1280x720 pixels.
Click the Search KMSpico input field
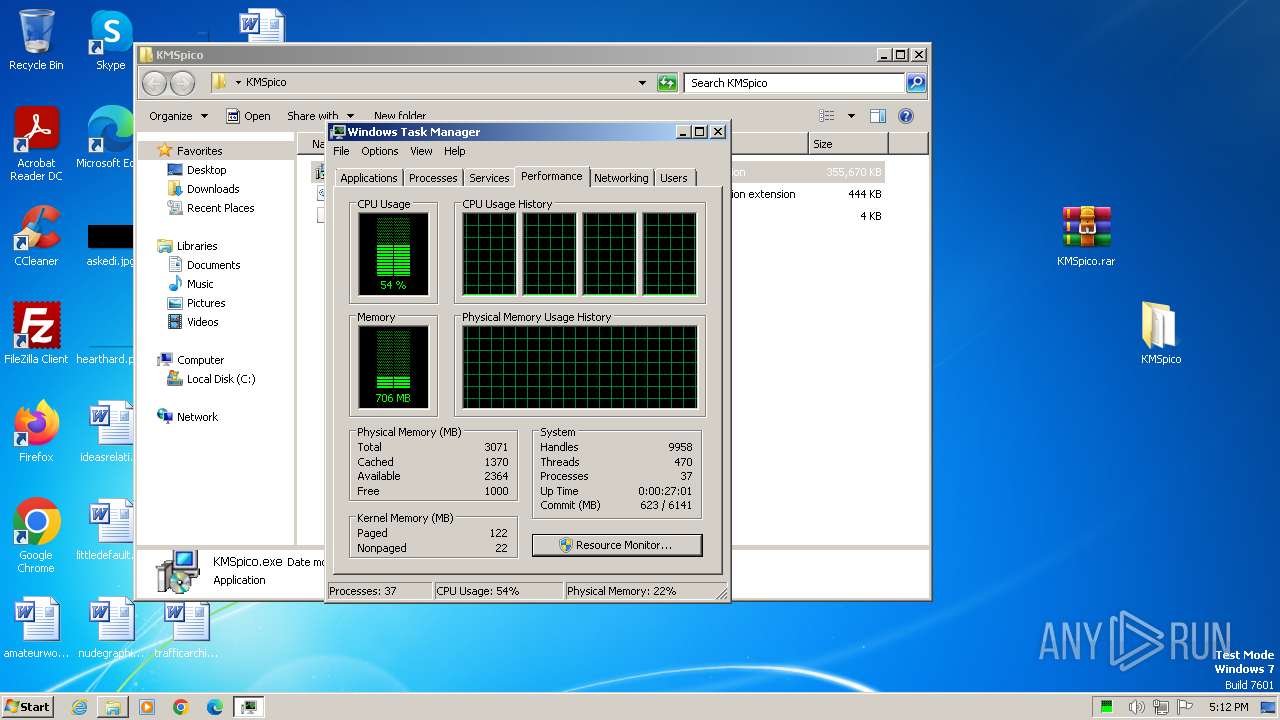pos(795,83)
